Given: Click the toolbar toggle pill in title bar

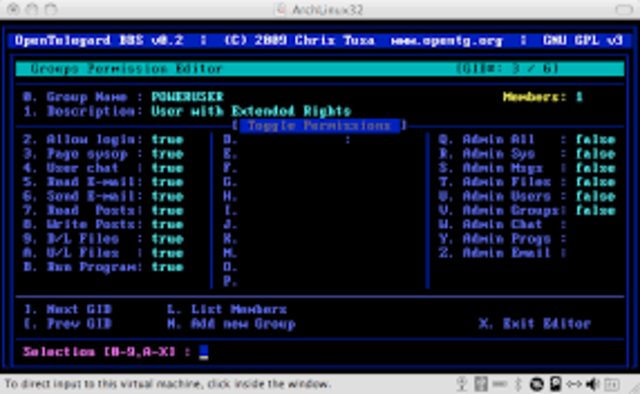Looking at the screenshot, I should [623, 9].
